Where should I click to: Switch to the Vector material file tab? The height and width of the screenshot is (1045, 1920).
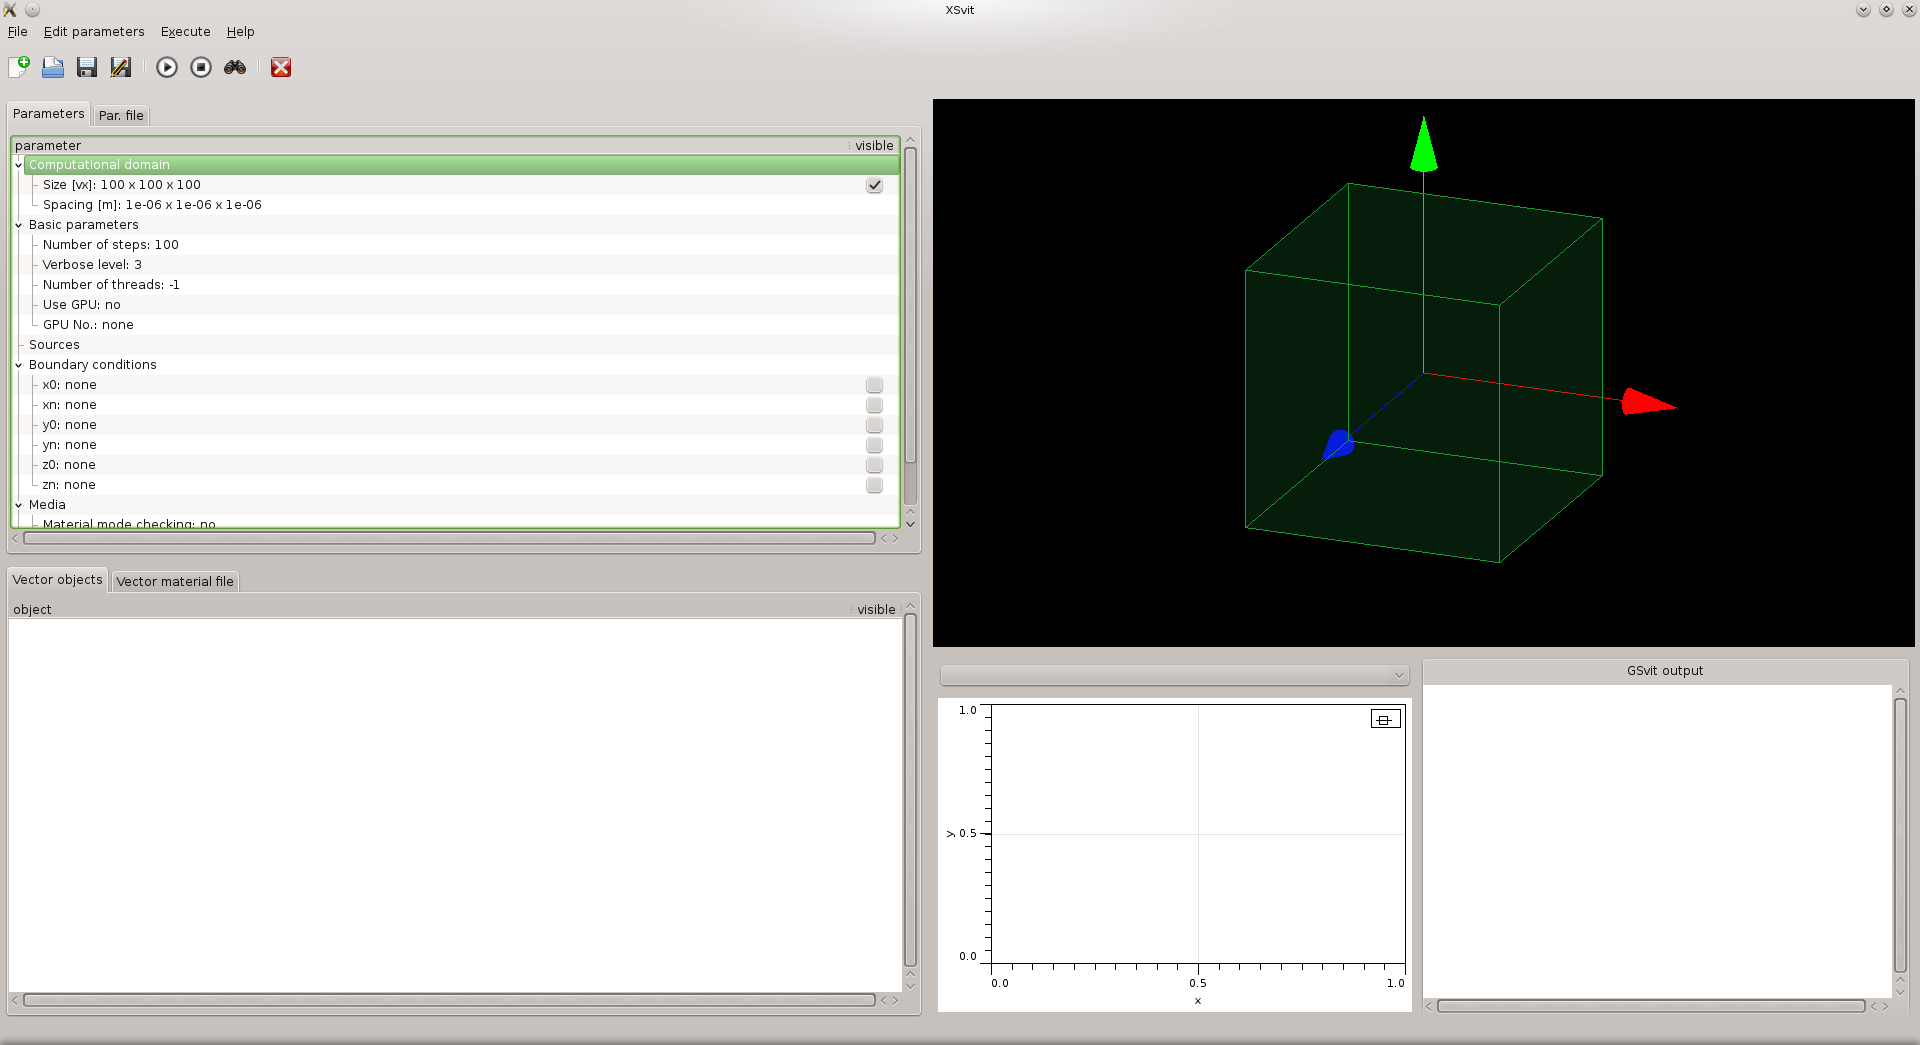click(175, 581)
